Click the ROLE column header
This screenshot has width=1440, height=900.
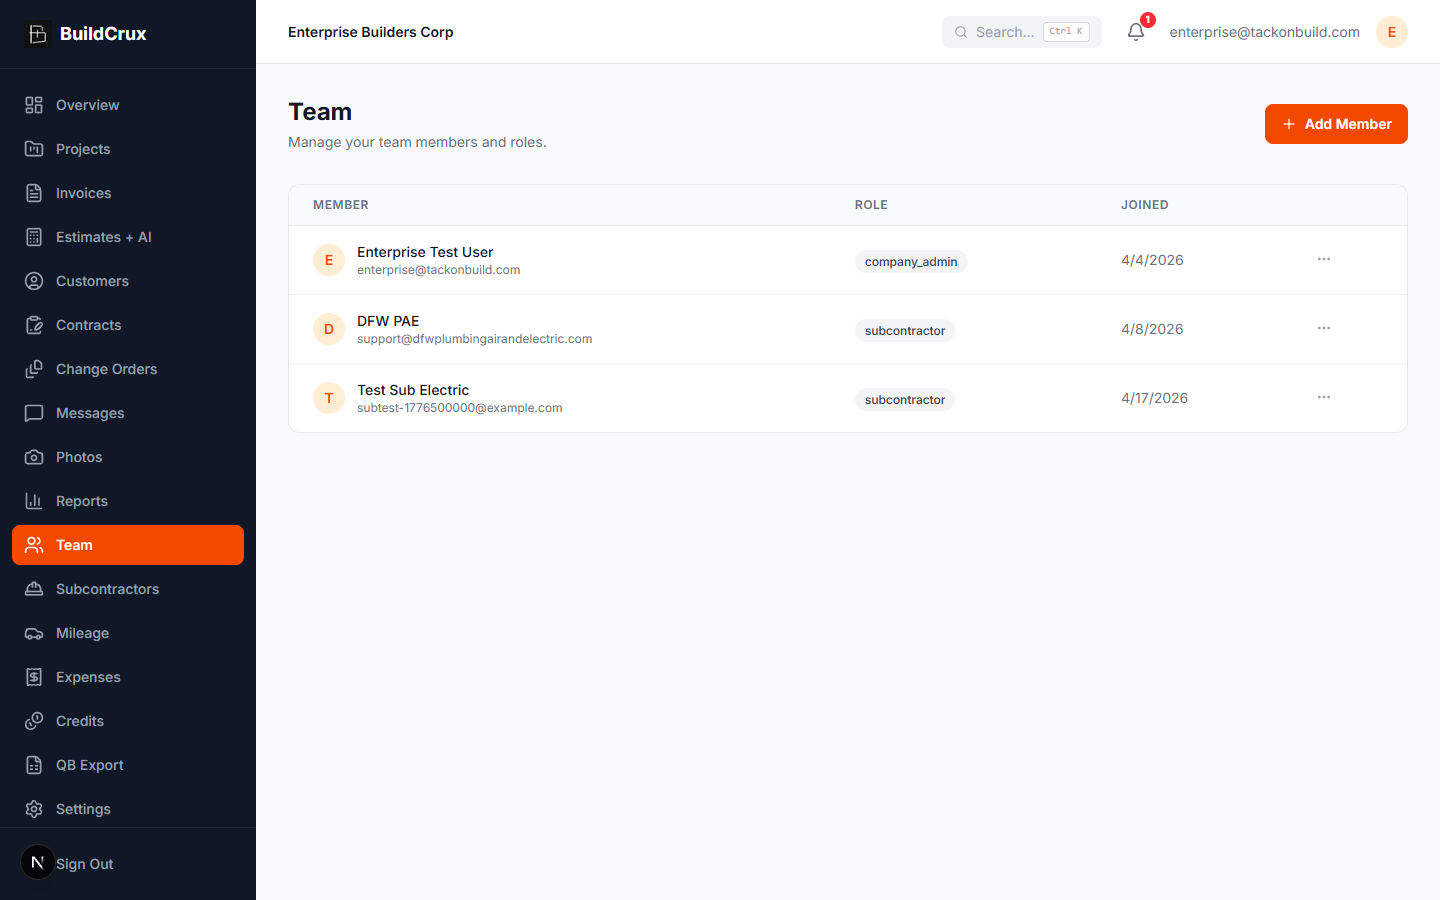tap(871, 205)
